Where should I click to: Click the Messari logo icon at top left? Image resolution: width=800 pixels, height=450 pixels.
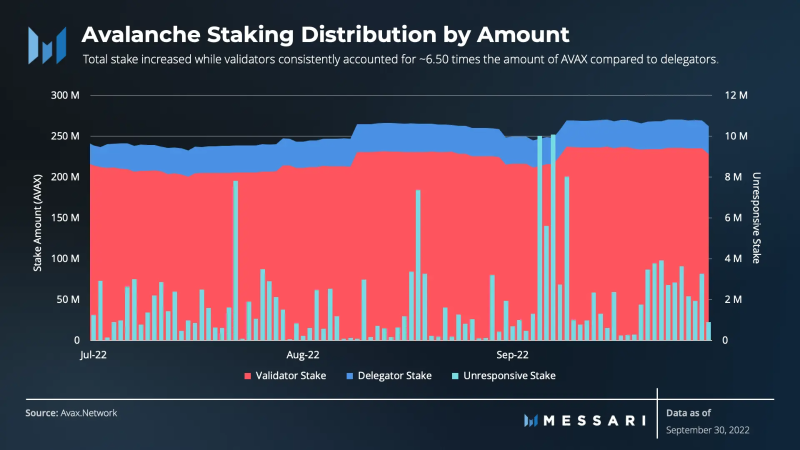47,45
